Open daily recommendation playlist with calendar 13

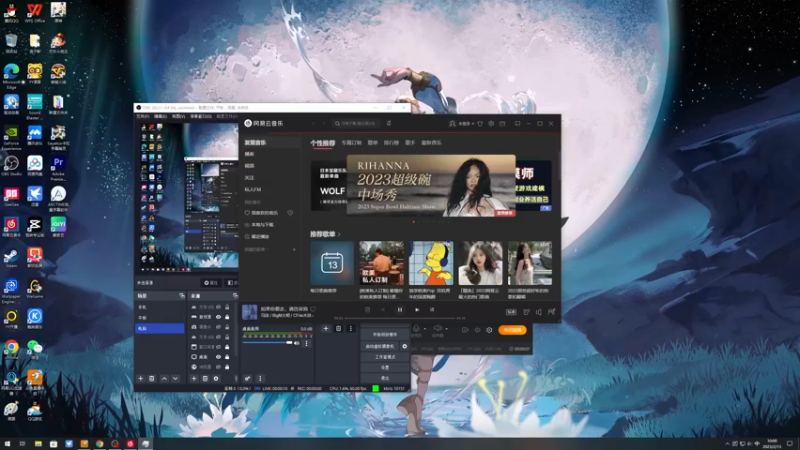click(332, 263)
